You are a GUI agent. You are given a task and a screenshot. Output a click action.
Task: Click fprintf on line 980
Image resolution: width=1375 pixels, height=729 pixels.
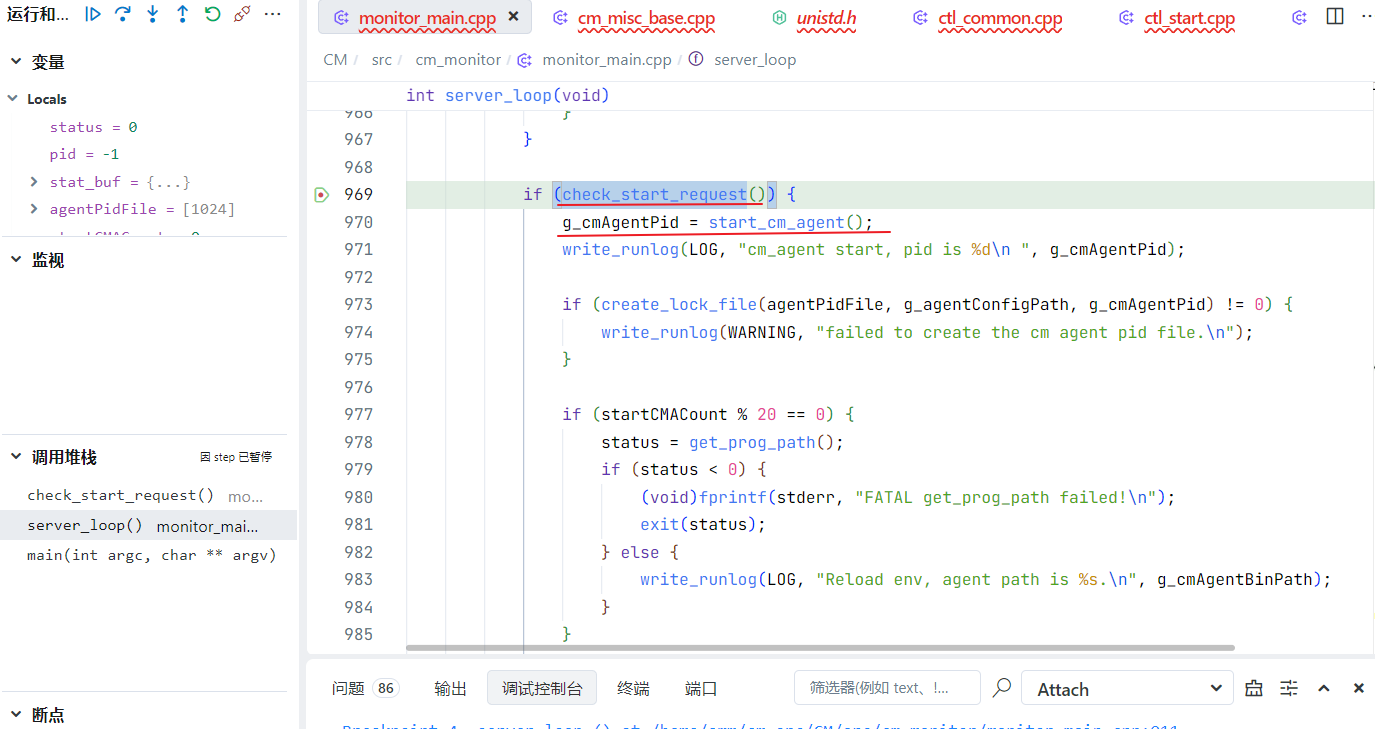click(x=733, y=497)
